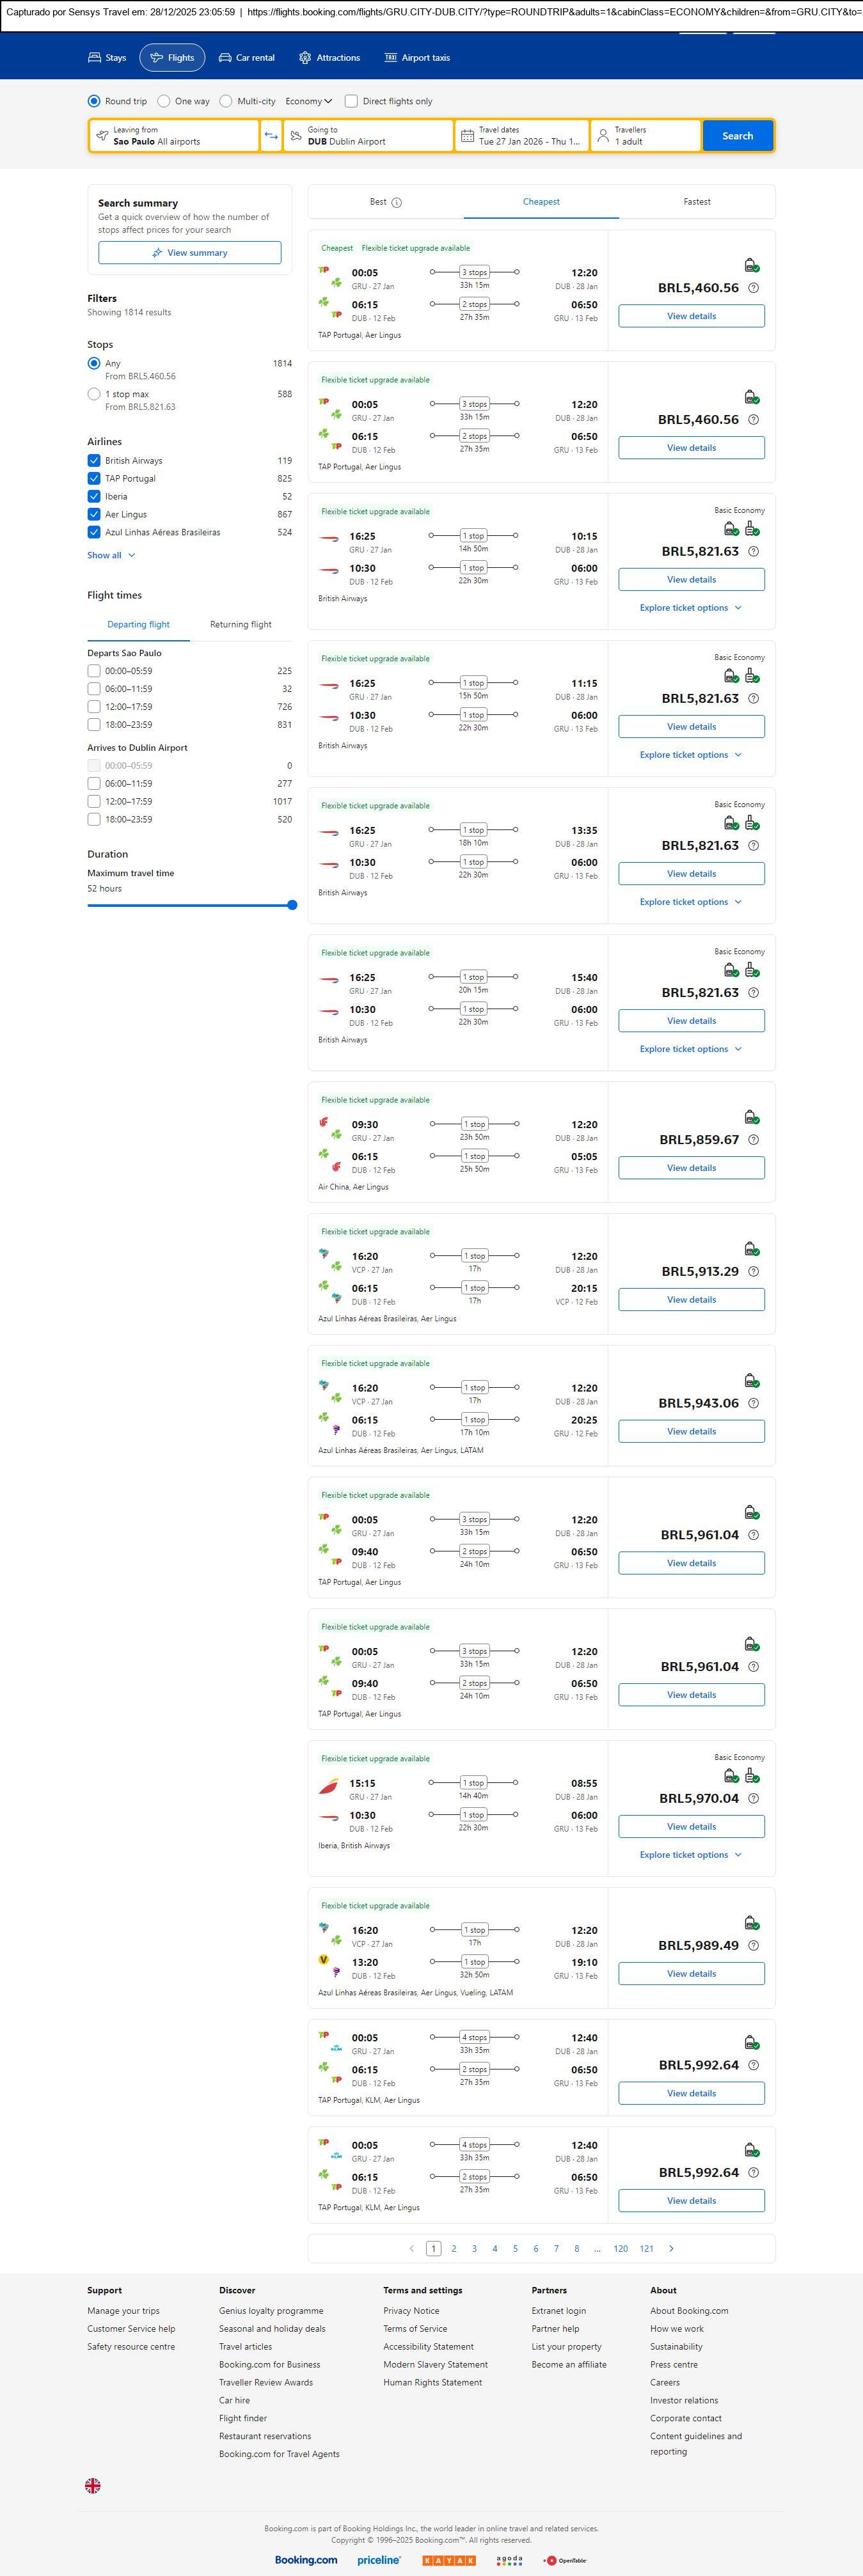863x2576 pixels.
Task: Click the Car rental icon in the top navigation
Action: coord(225,58)
